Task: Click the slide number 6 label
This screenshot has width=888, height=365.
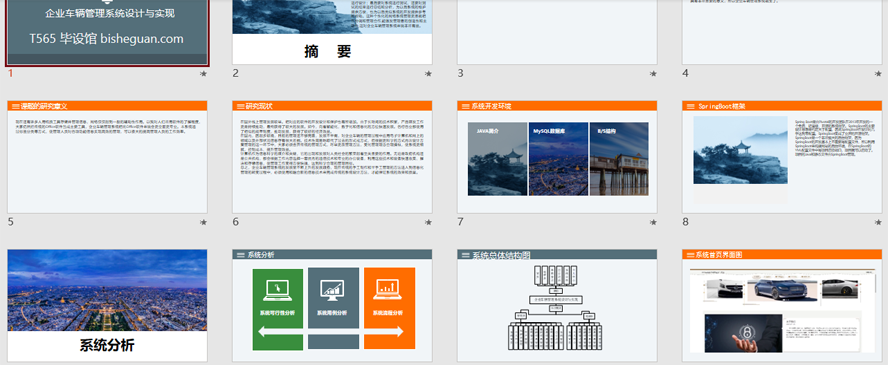Action: point(236,222)
